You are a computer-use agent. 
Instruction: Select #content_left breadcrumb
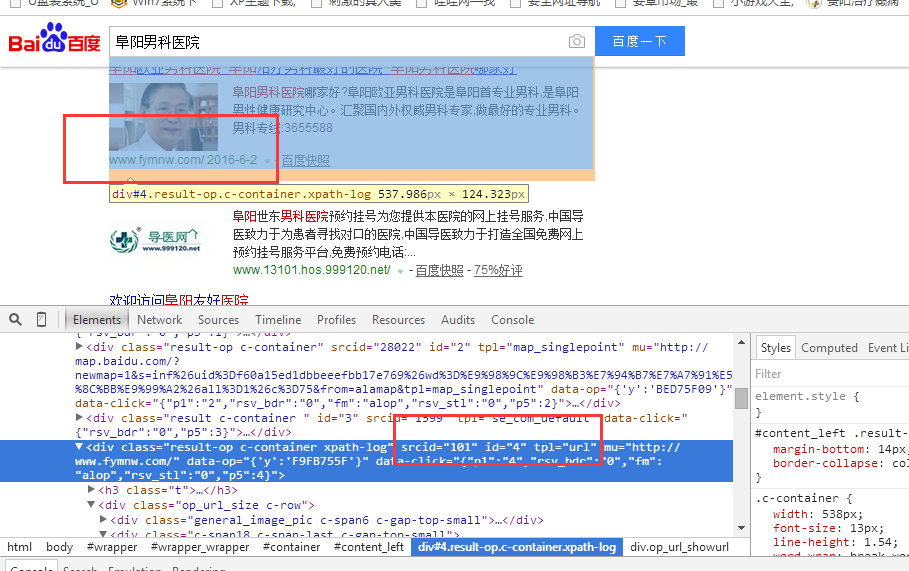pyautogui.click(x=369, y=547)
